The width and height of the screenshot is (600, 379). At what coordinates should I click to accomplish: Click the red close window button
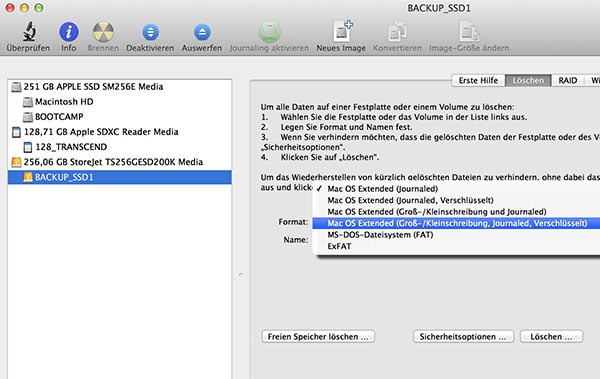pos(10,8)
